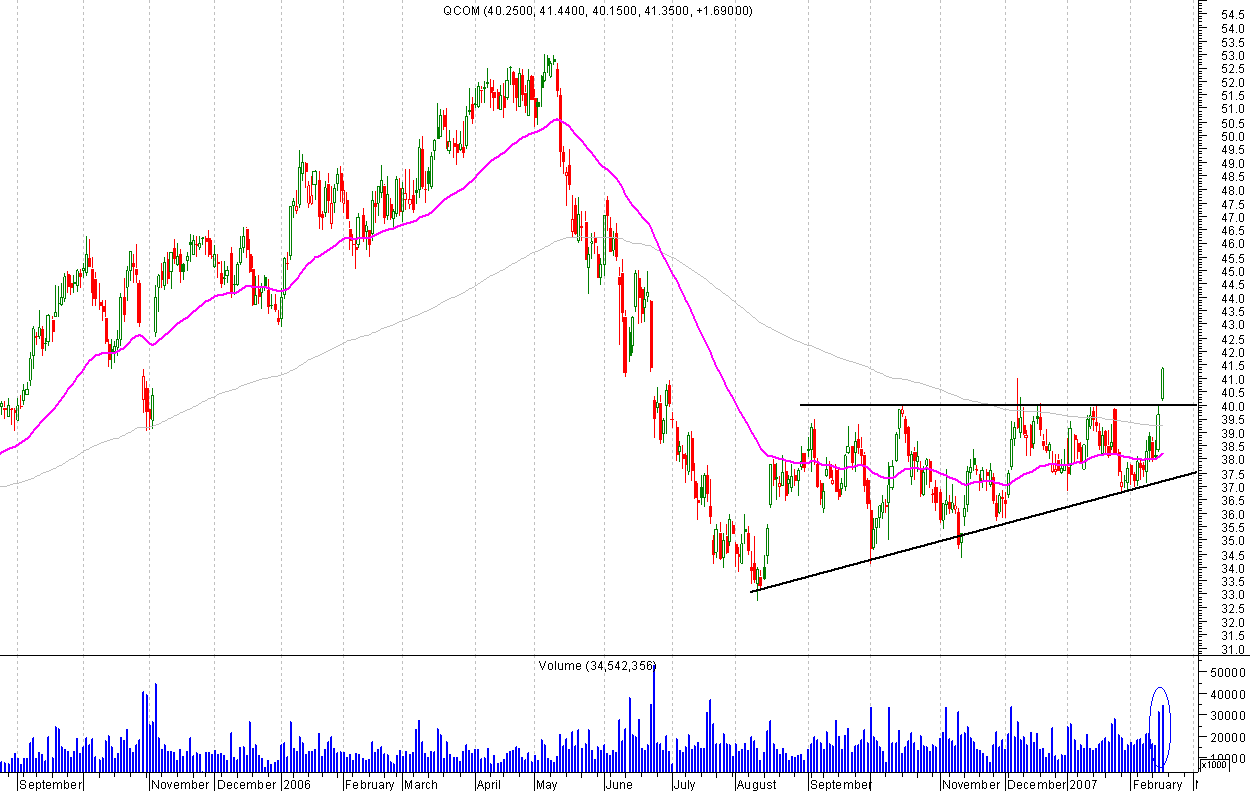Click the first September label on date axis
Viewport: 1250px width, 791px height.
click(50, 785)
